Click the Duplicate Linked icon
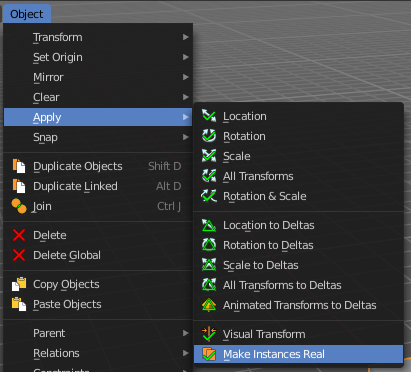This screenshot has width=411, height=372. click(19, 186)
